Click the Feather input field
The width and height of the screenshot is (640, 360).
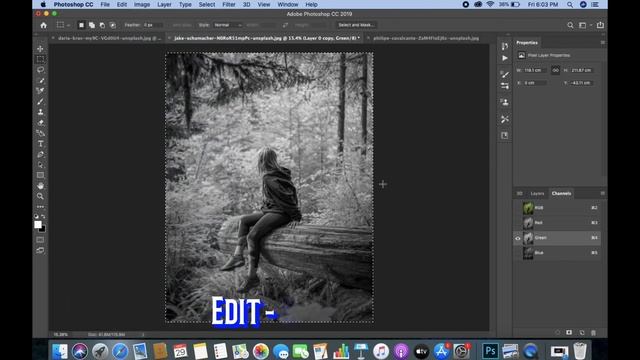pyautogui.click(x=152, y=25)
